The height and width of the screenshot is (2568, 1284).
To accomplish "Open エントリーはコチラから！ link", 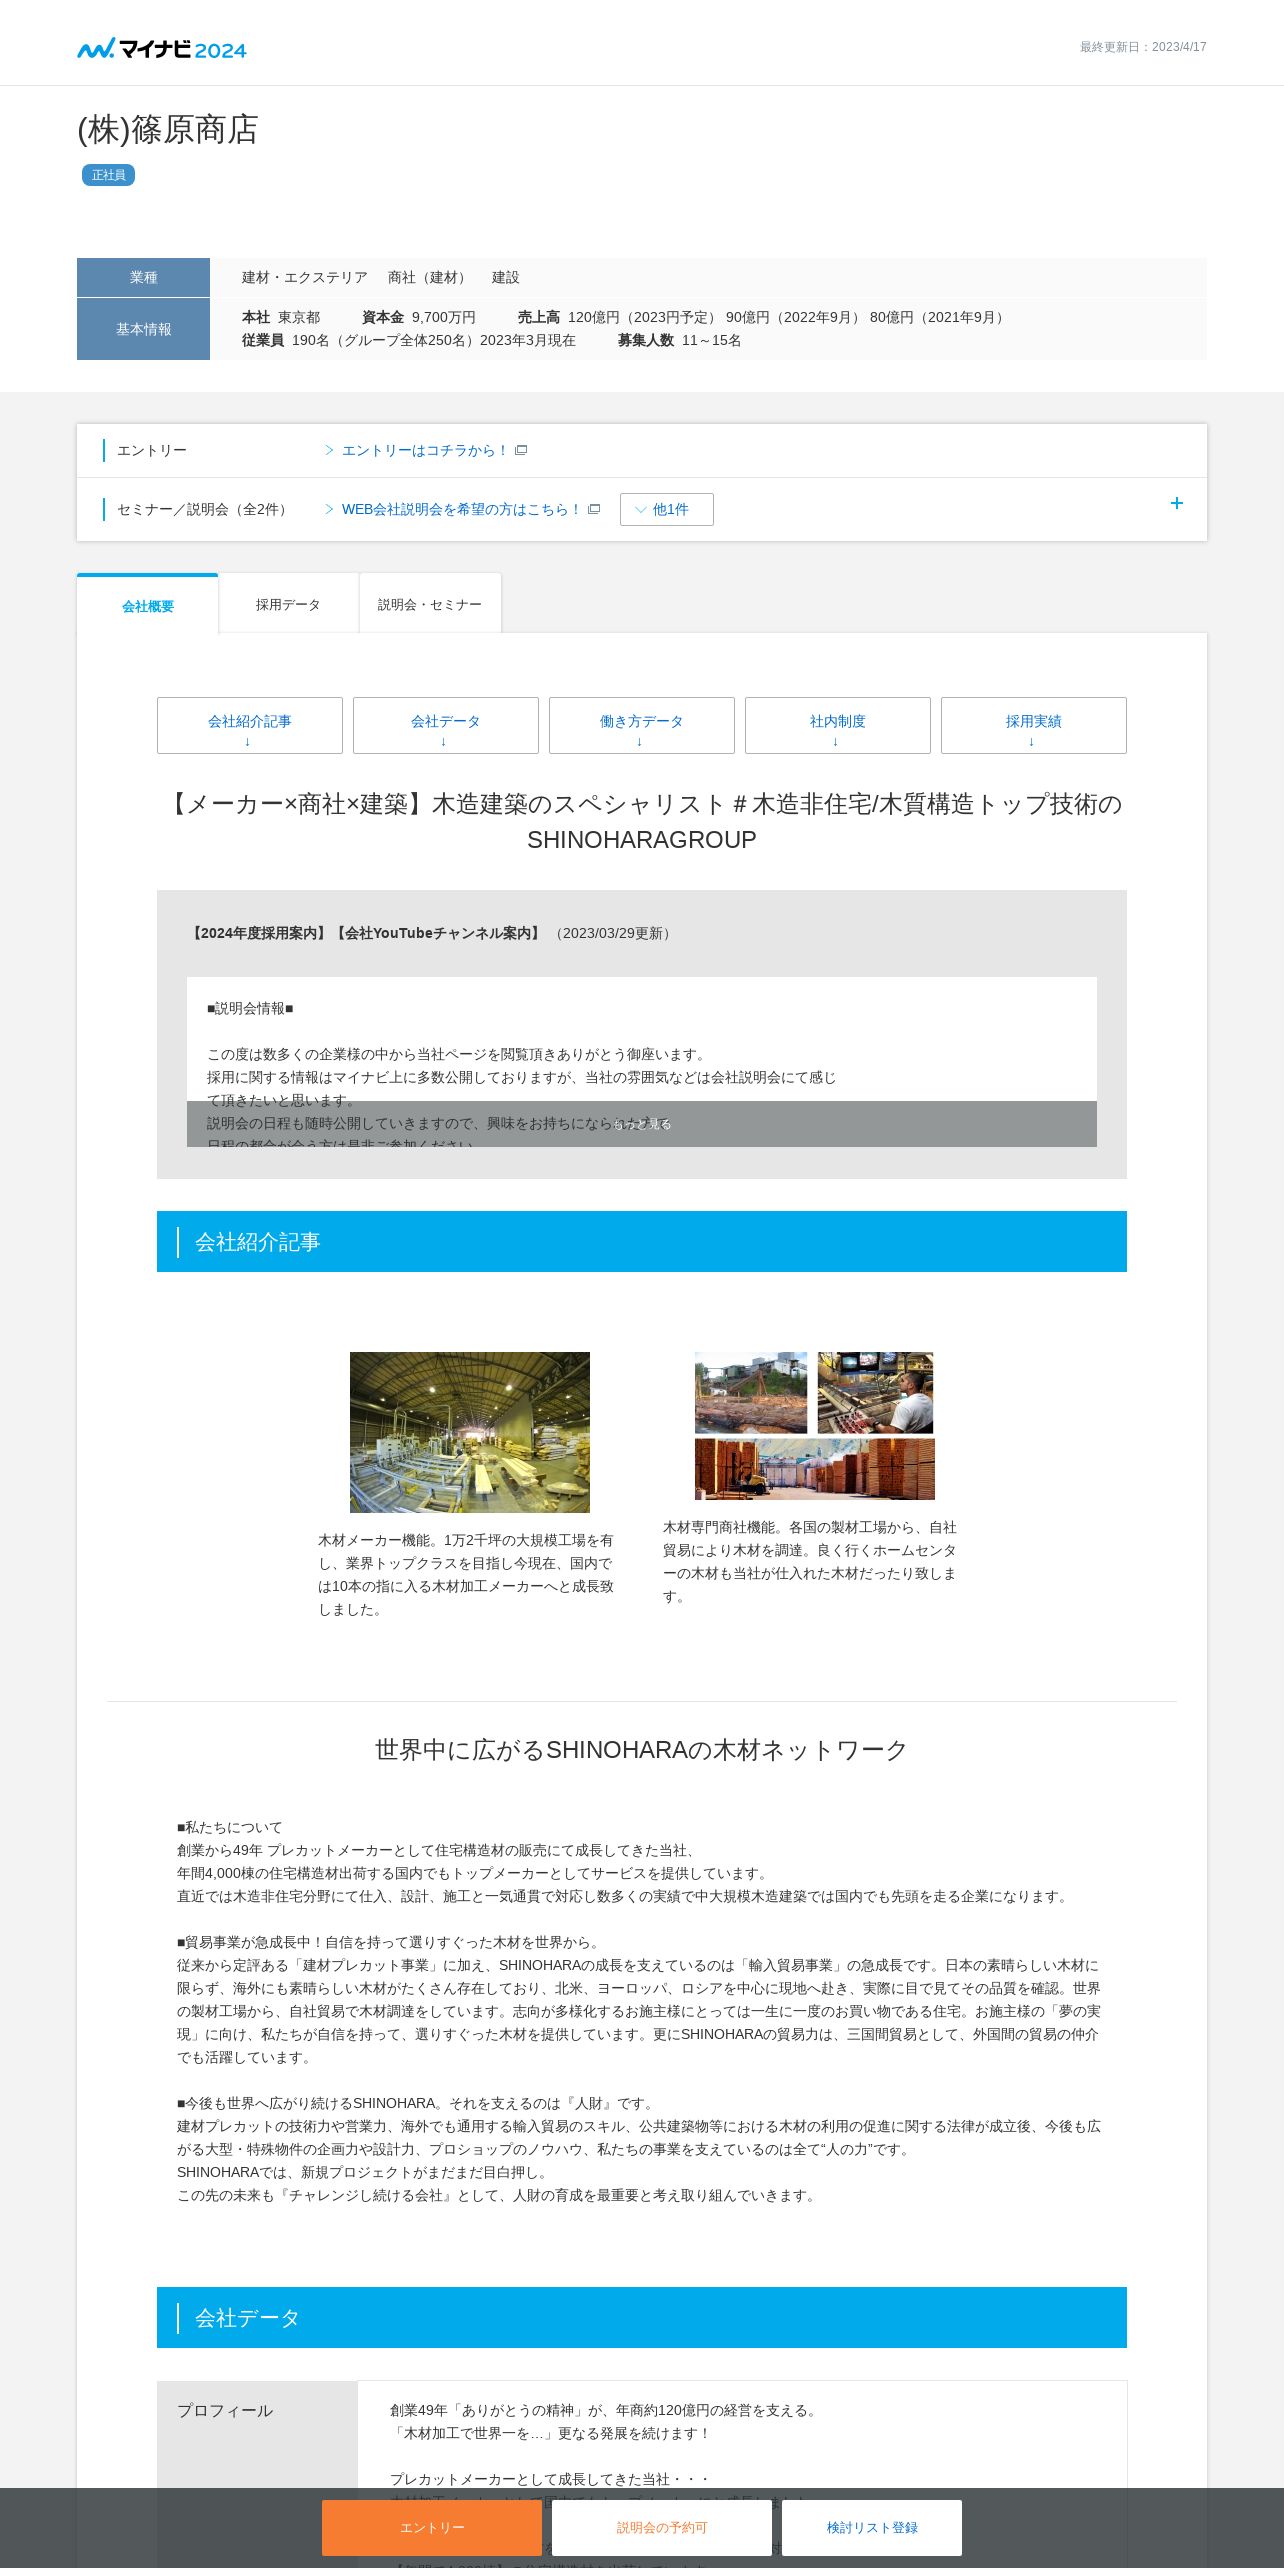I will click(424, 450).
